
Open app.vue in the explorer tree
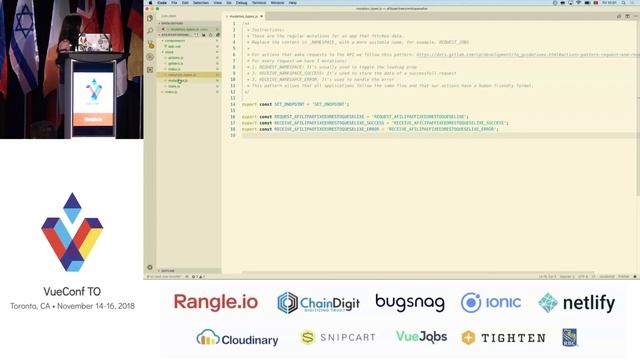[x=189, y=47]
